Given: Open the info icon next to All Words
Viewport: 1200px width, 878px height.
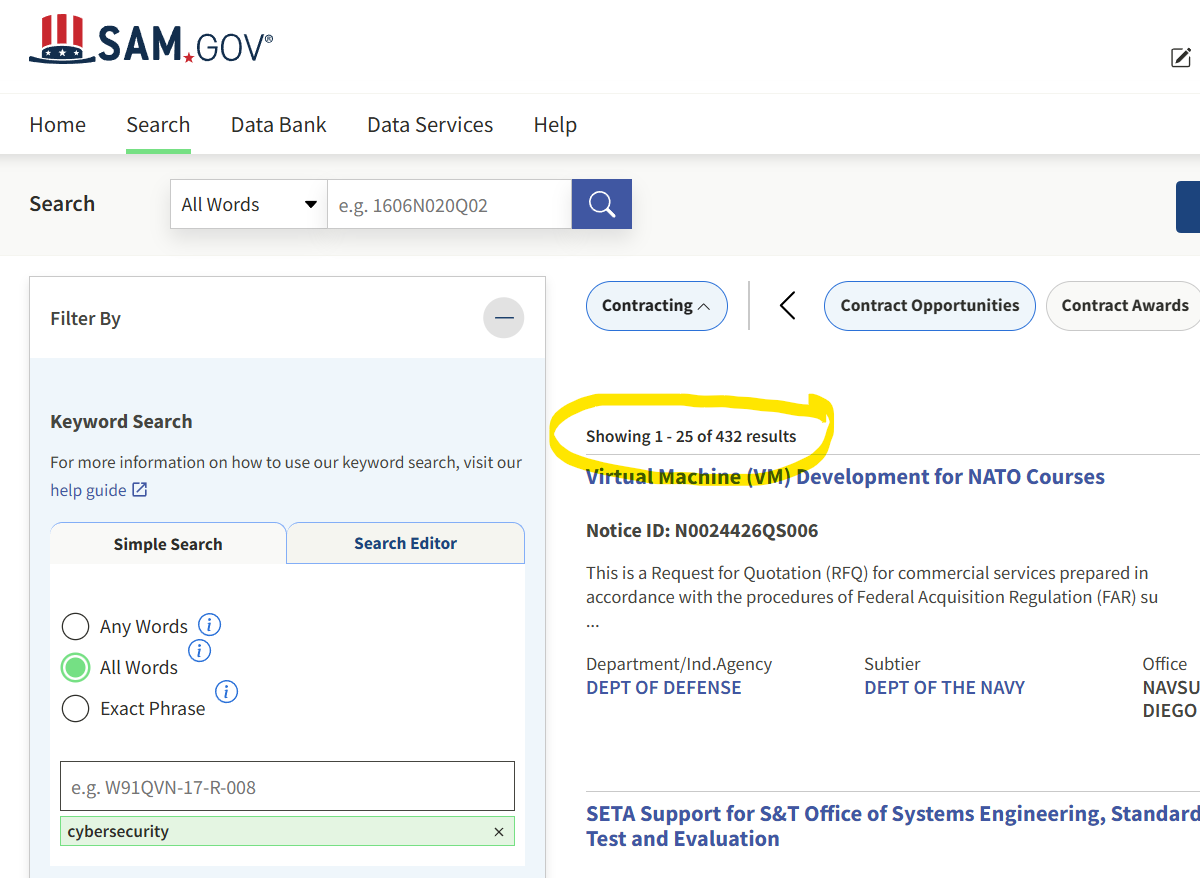Looking at the screenshot, I should point(199,650).
